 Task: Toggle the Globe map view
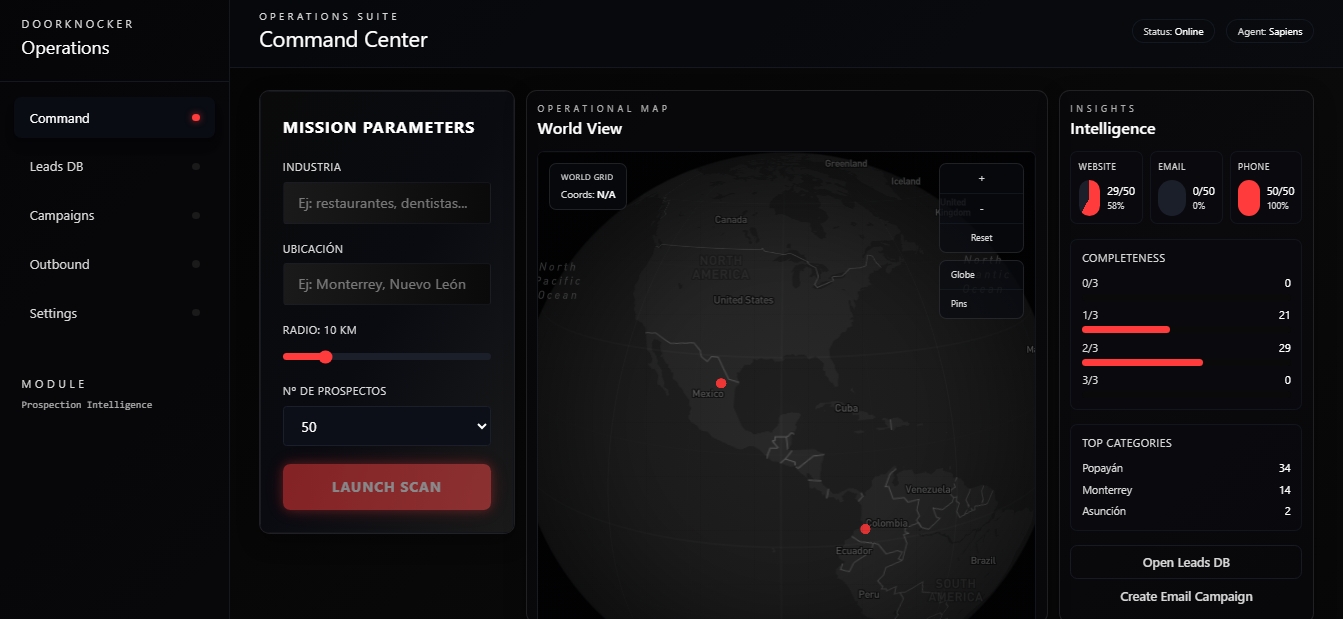(981, 275)
